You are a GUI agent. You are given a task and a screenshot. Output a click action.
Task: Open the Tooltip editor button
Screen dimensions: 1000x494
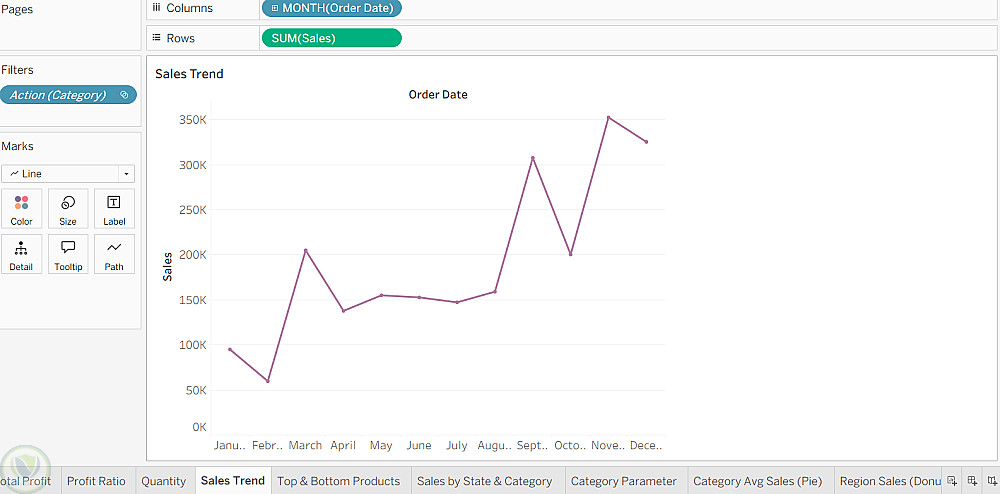[x=68, y=254]
